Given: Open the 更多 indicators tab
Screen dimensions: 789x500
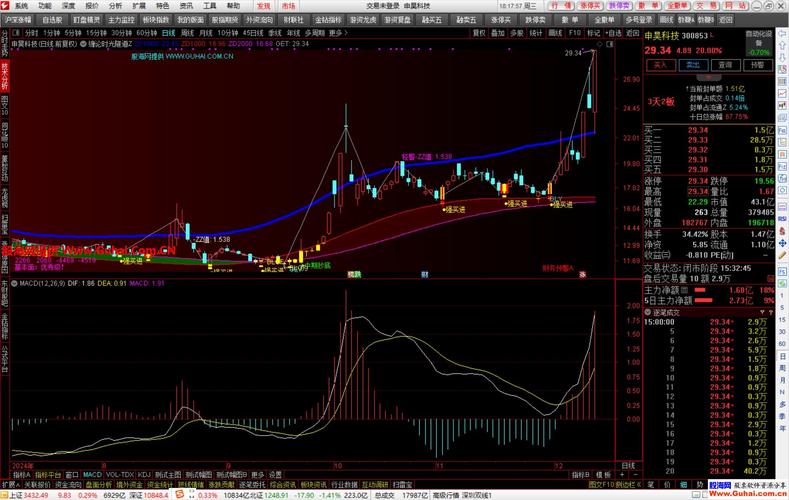Looking at the screenshot, I should click(257, 474).
